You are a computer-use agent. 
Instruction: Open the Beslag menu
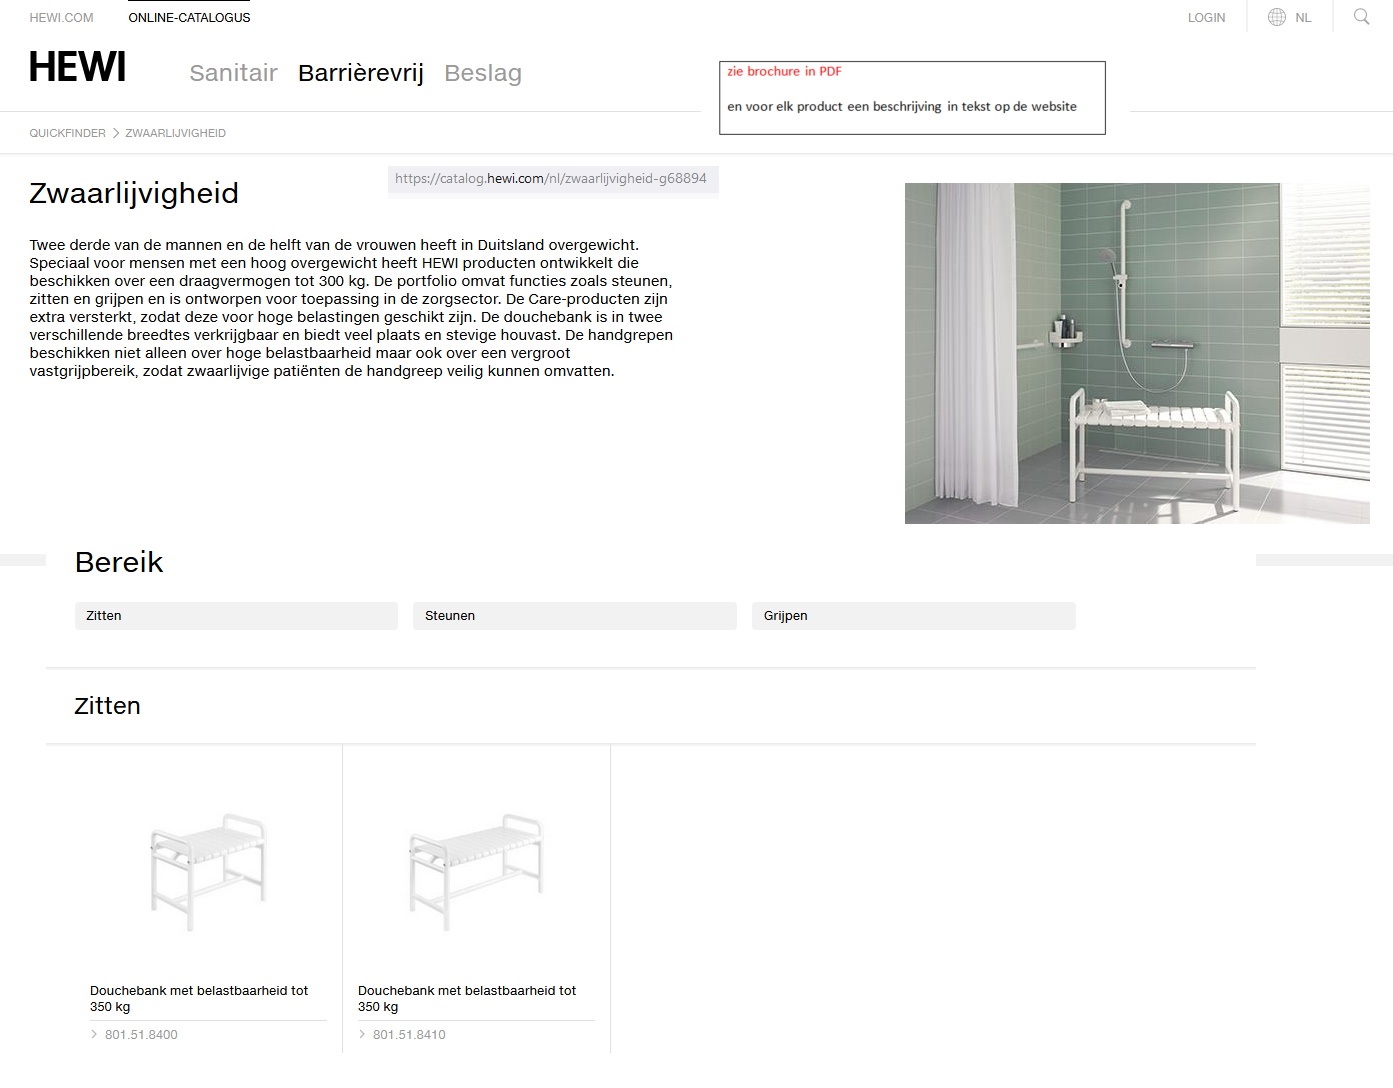pyautogui.click(x=483, y=73)
